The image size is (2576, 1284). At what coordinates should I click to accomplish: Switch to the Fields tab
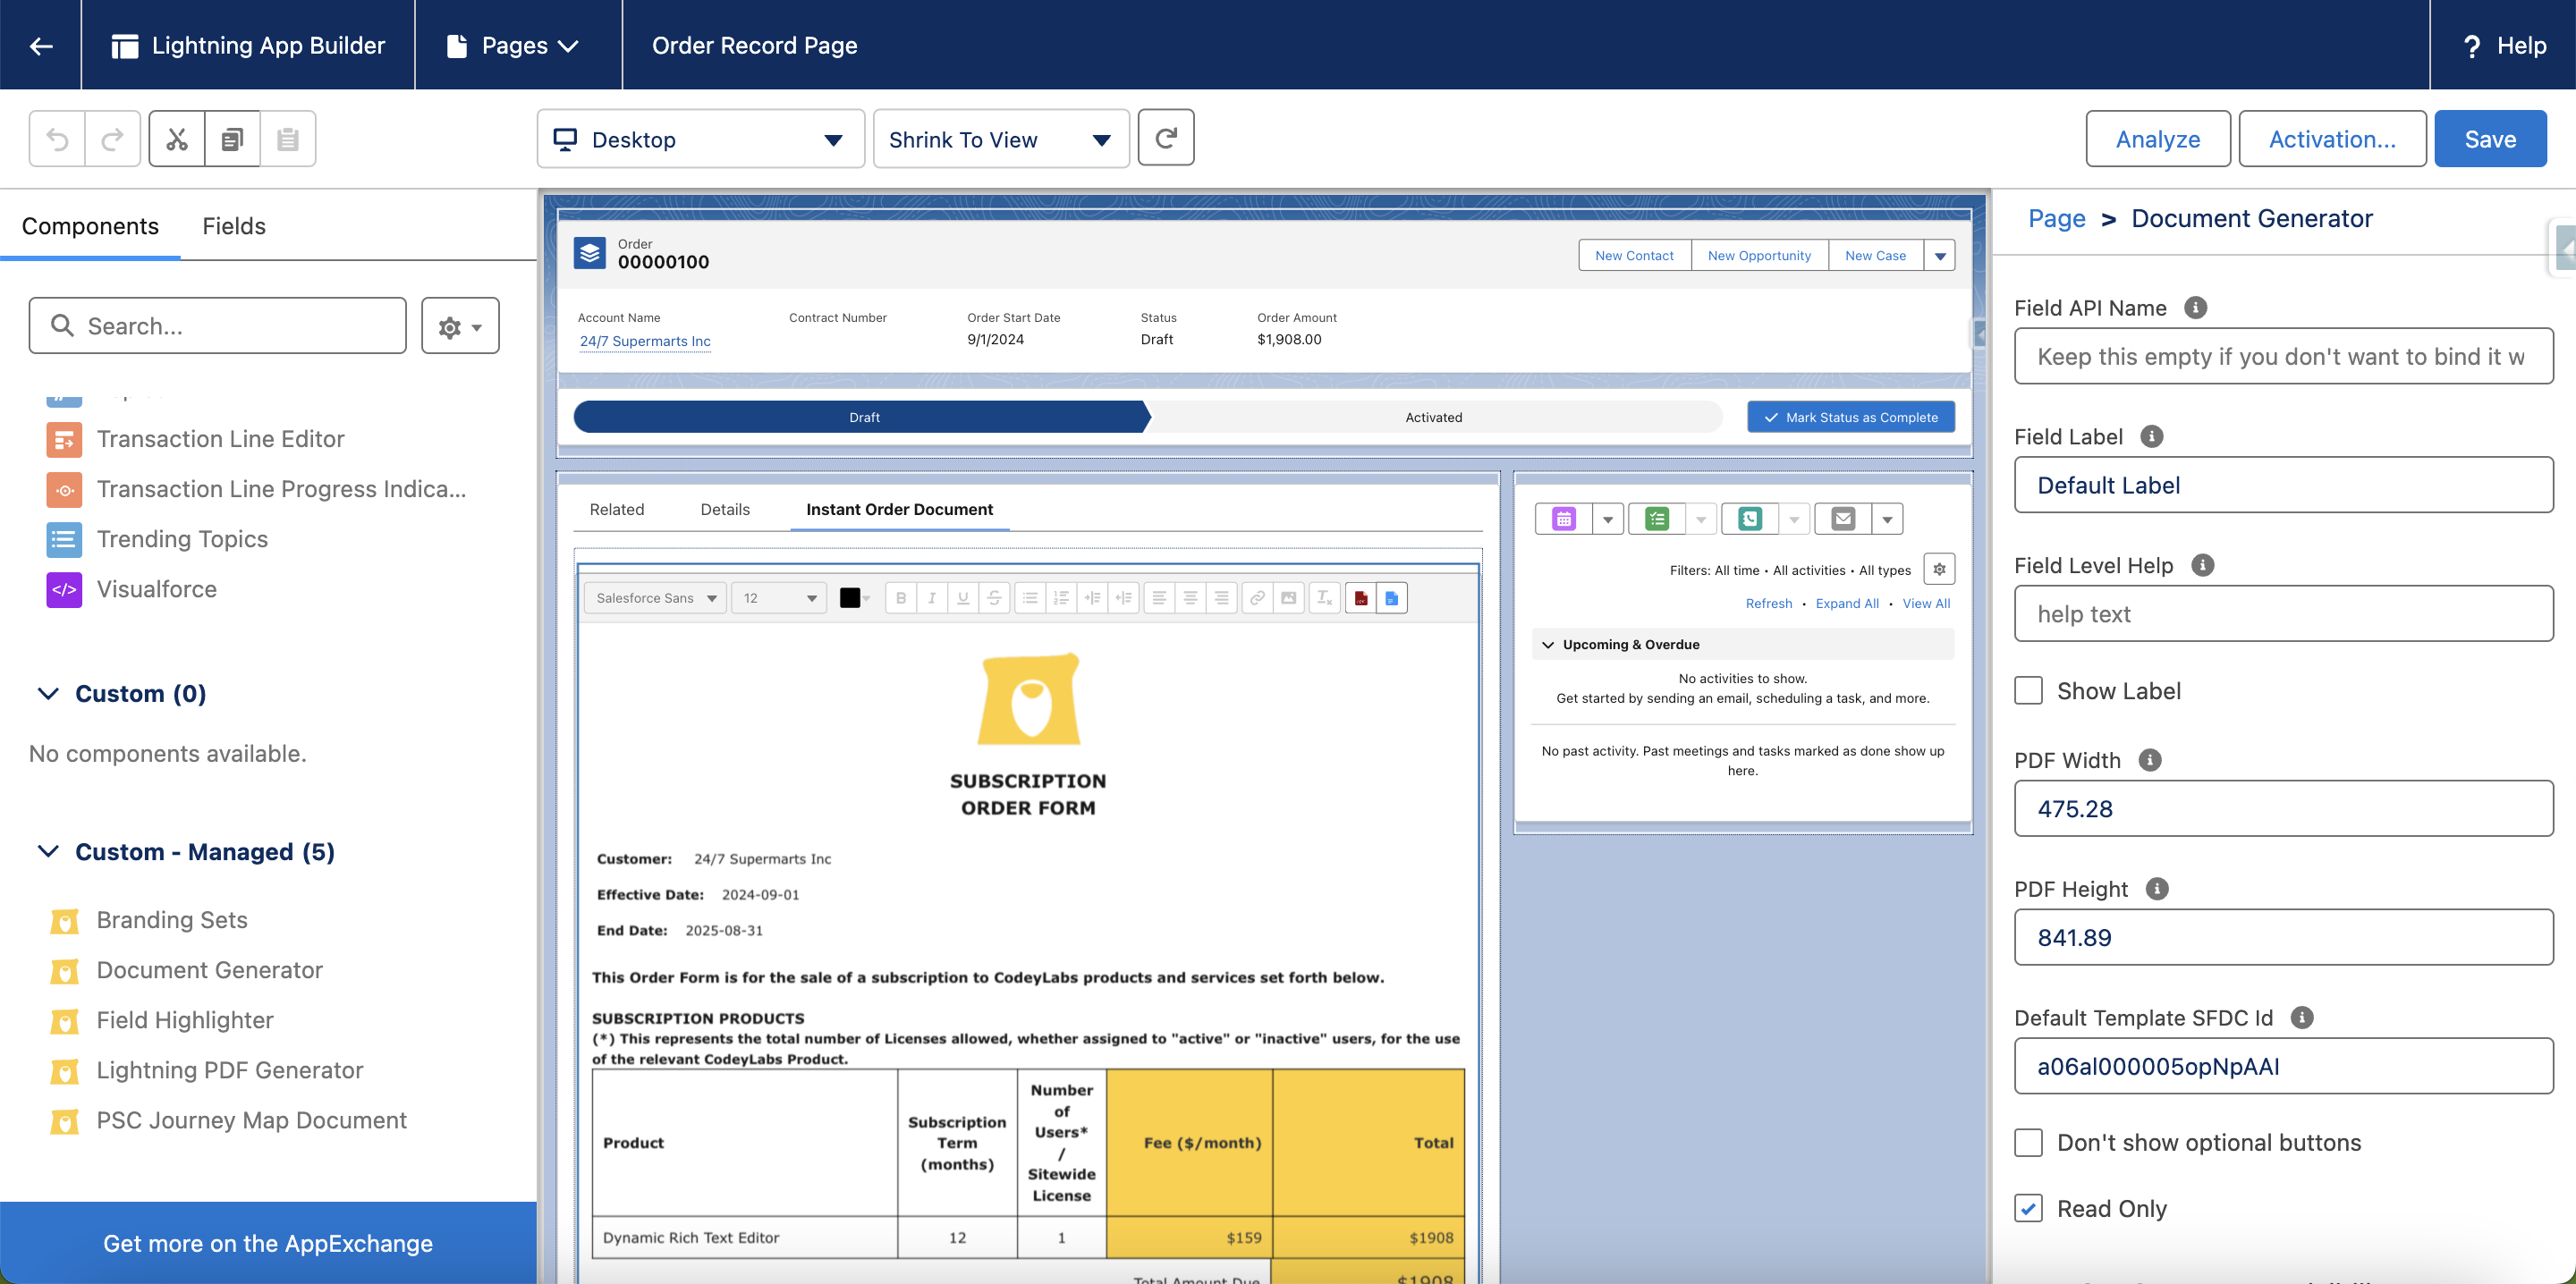click(x=234, y=226)
